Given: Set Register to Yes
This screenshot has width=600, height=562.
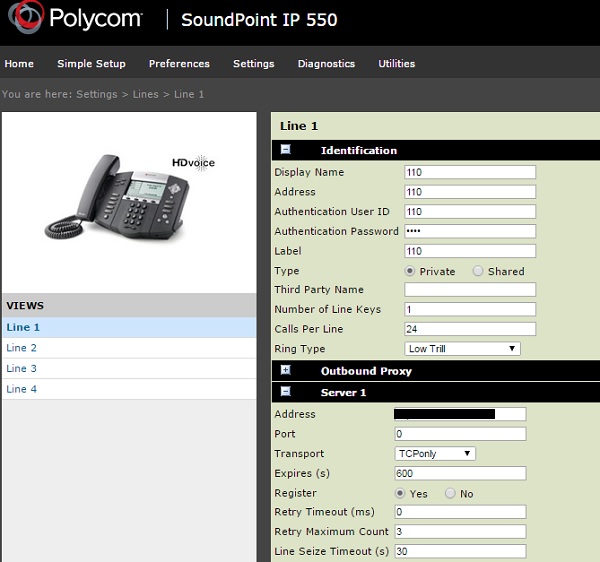Looking at the screenshot, I should coord(400,493).
